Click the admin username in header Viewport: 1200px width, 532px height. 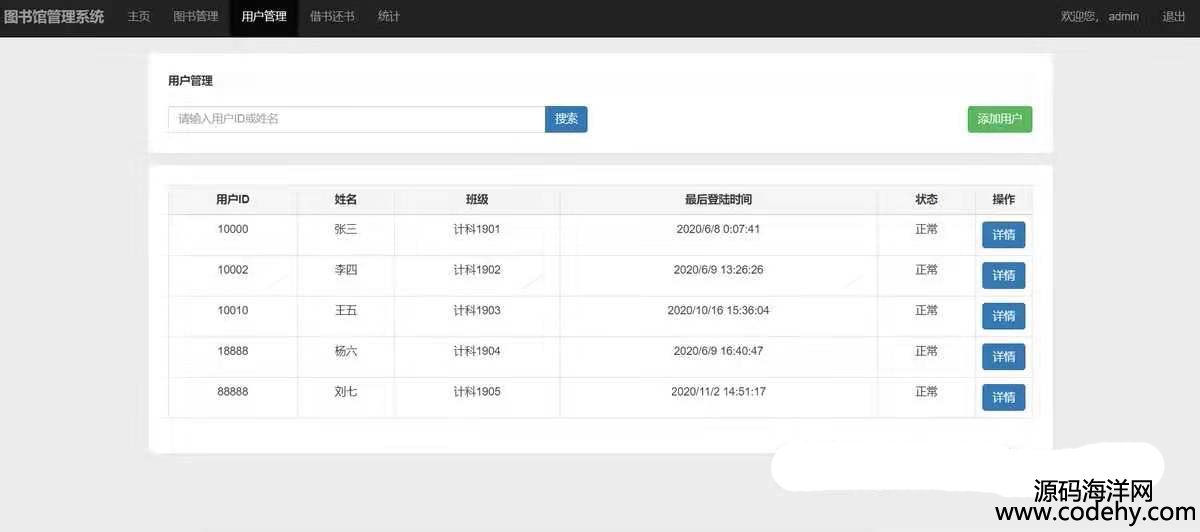click(1123, 17)
